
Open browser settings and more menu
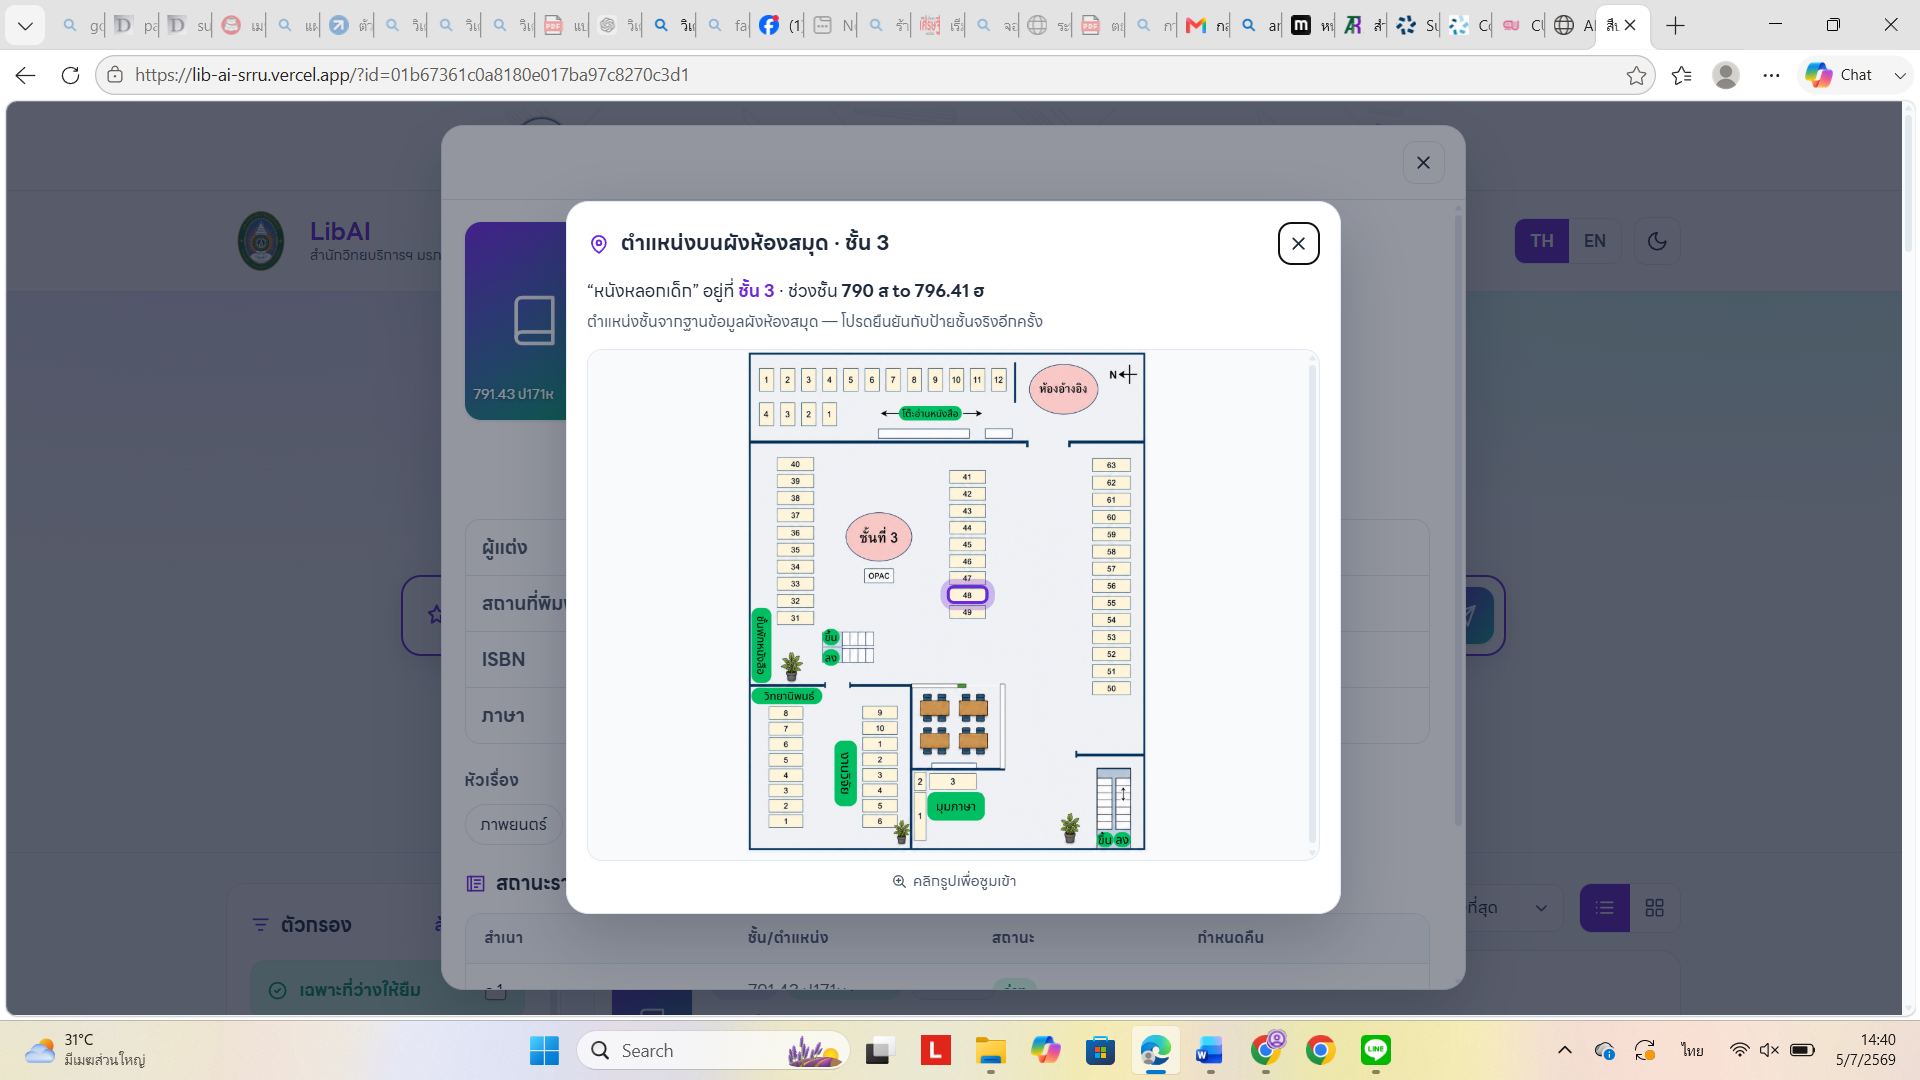pyautogui.click(x=1771, y=75)
